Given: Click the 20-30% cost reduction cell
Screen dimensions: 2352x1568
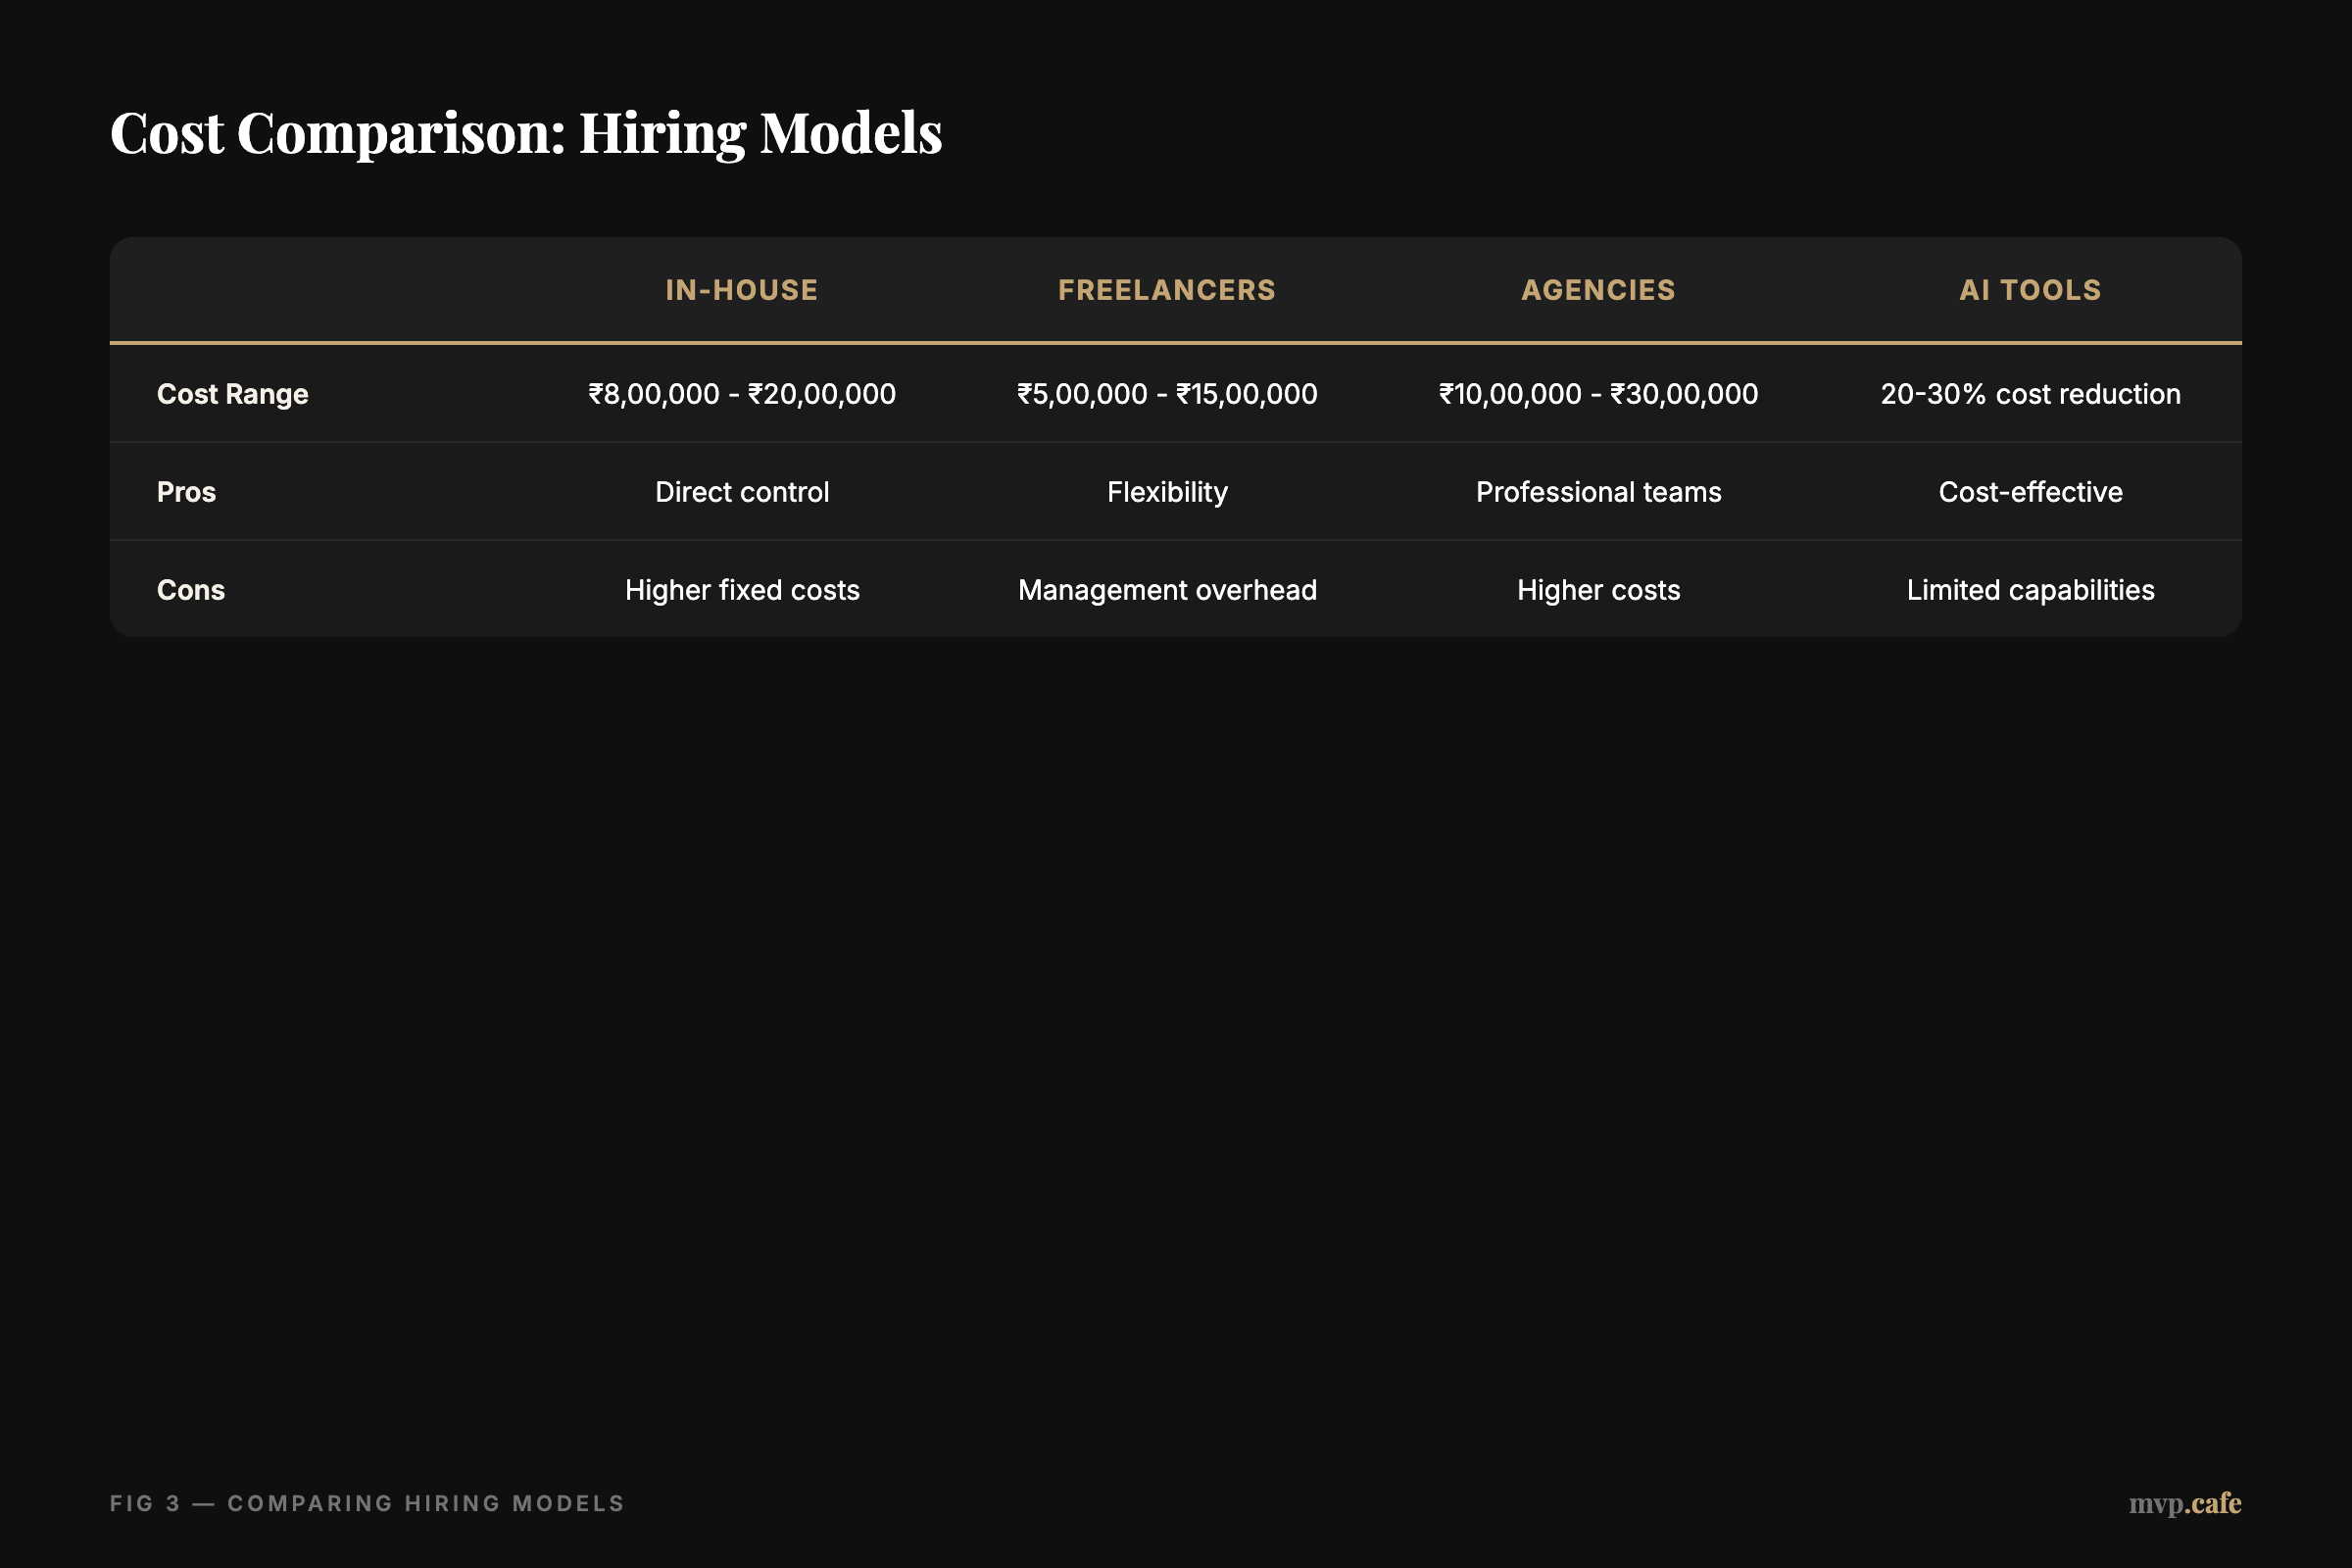Looking at the screenshot, I should pyautogui.click(x=2029, y=394).
